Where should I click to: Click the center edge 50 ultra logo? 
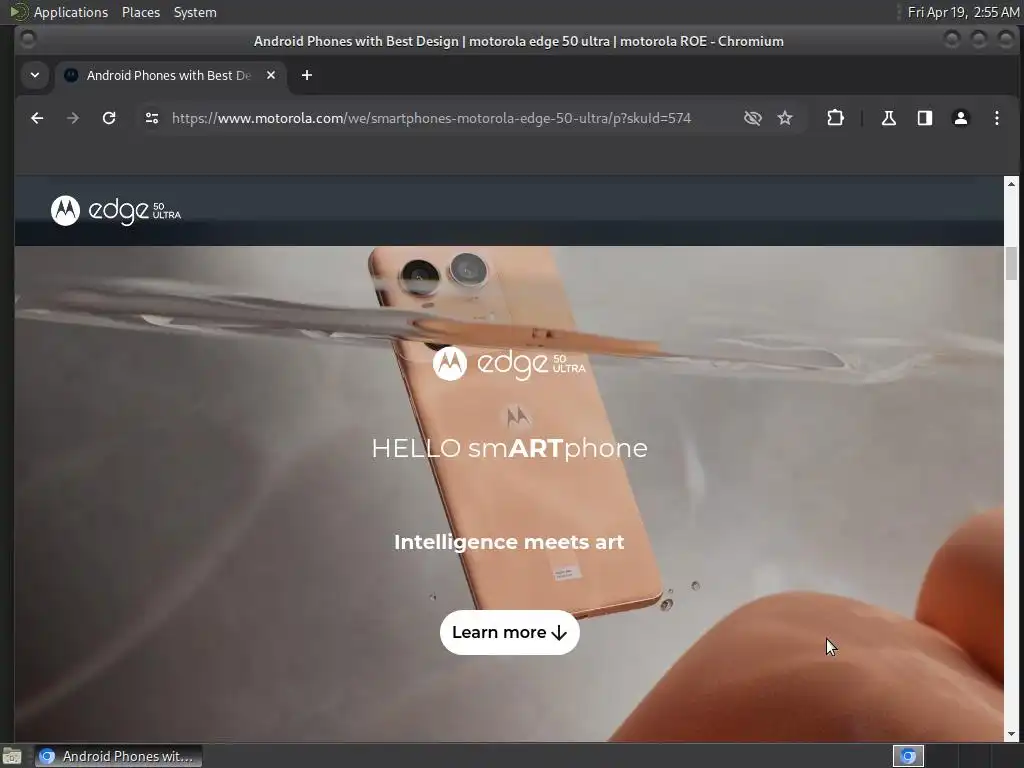tap(509, 363)
